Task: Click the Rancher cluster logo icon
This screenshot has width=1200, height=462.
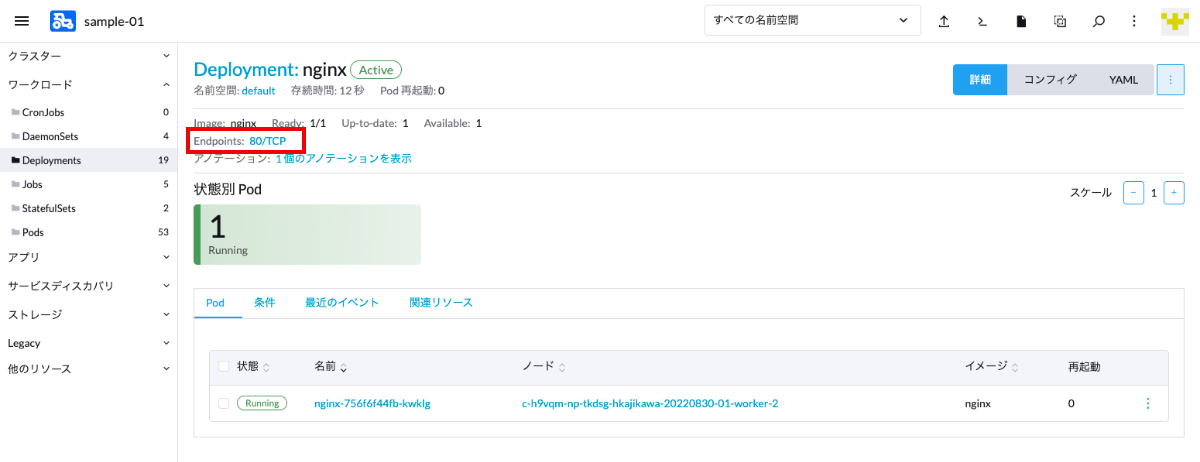Action: pos(62,21)
